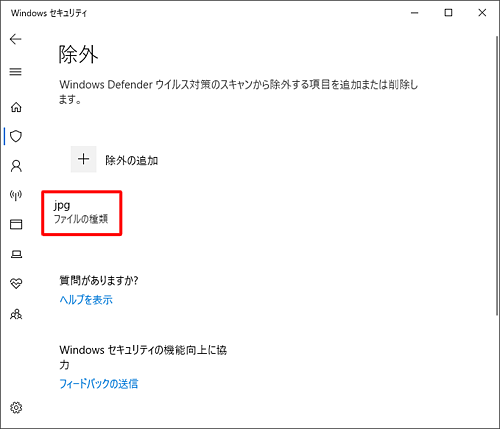Close the Windows セキュリティ window
The image size is (500, 429).
point(482,13)
